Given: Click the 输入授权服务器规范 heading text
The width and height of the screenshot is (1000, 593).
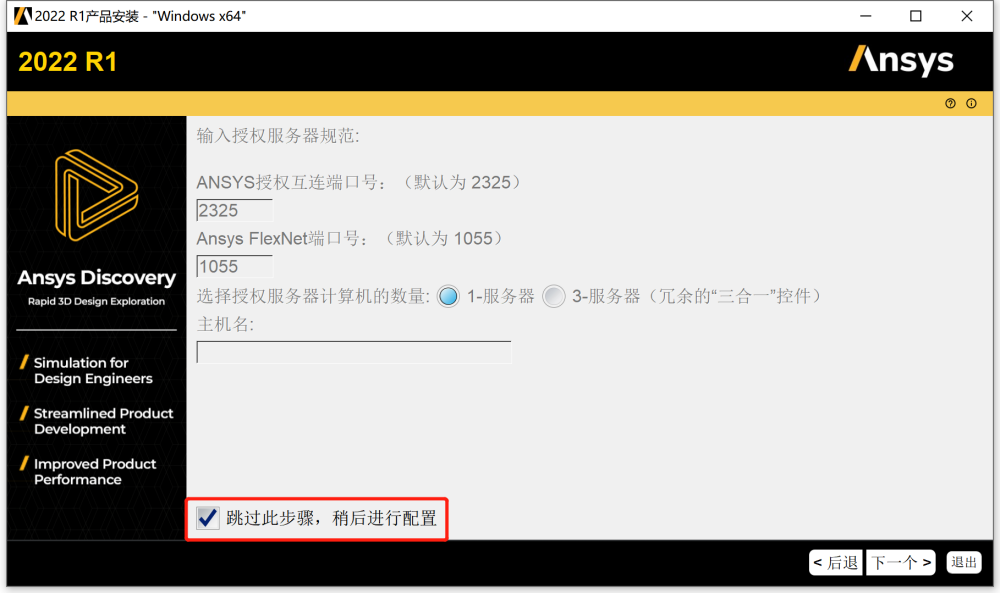Looking at the screenshot, I should [x=278, y=136].
